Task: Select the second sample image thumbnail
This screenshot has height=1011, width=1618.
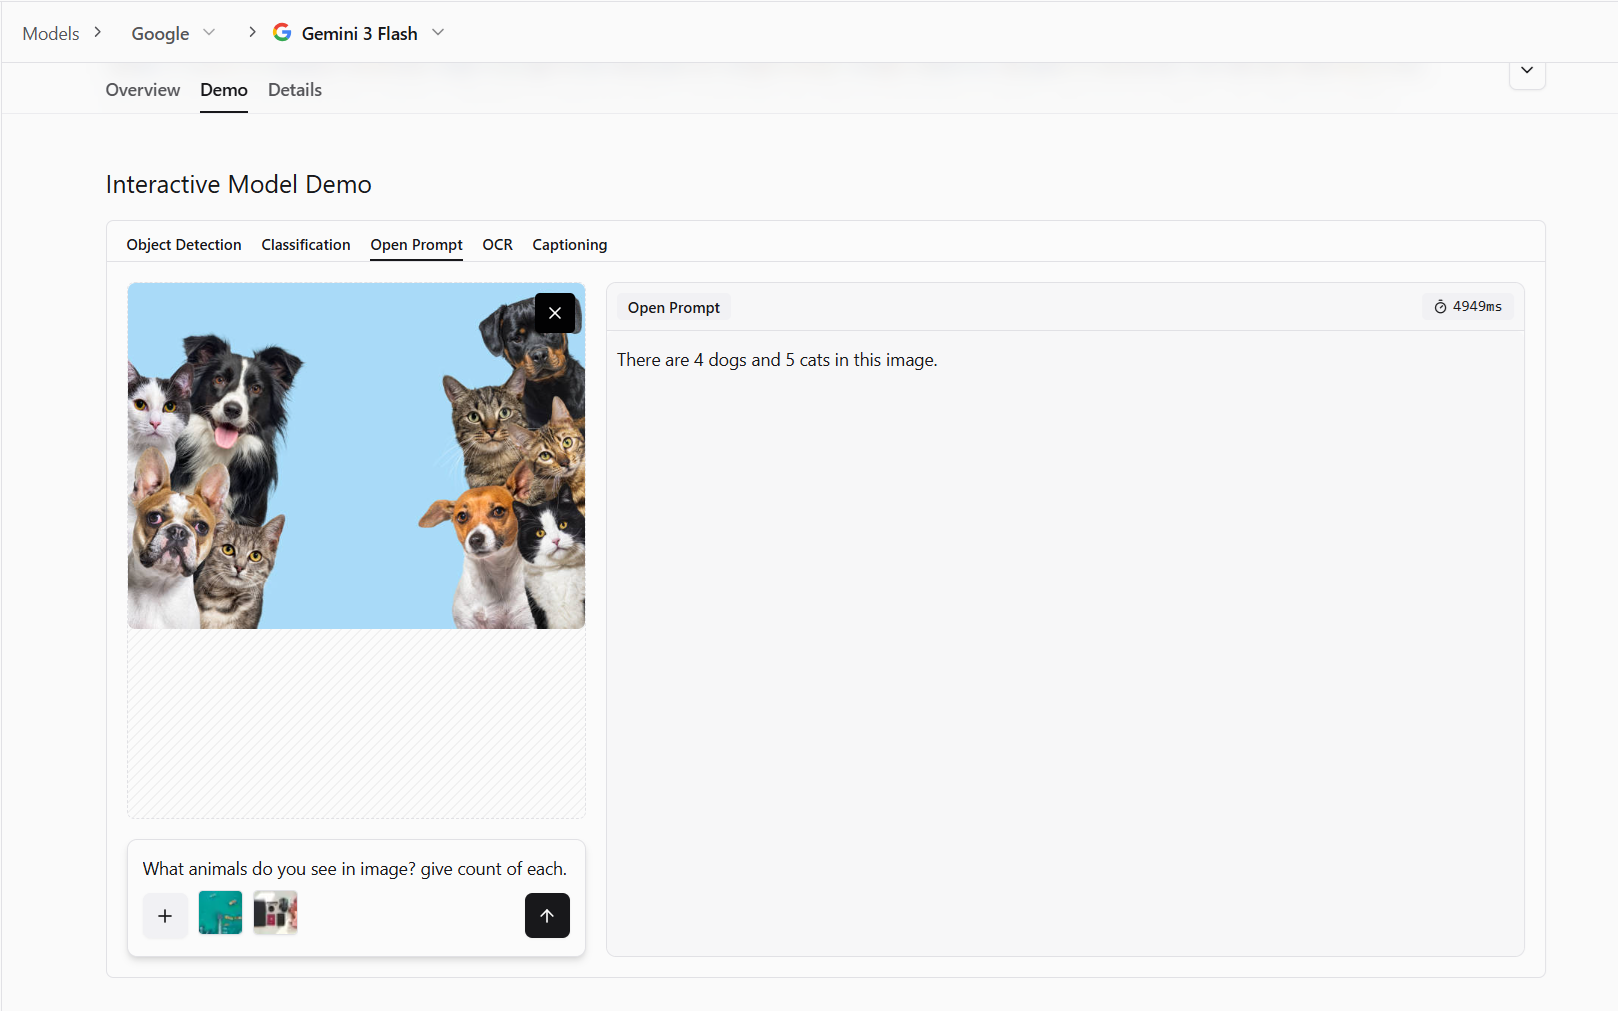Action: [x=275, y=913]
